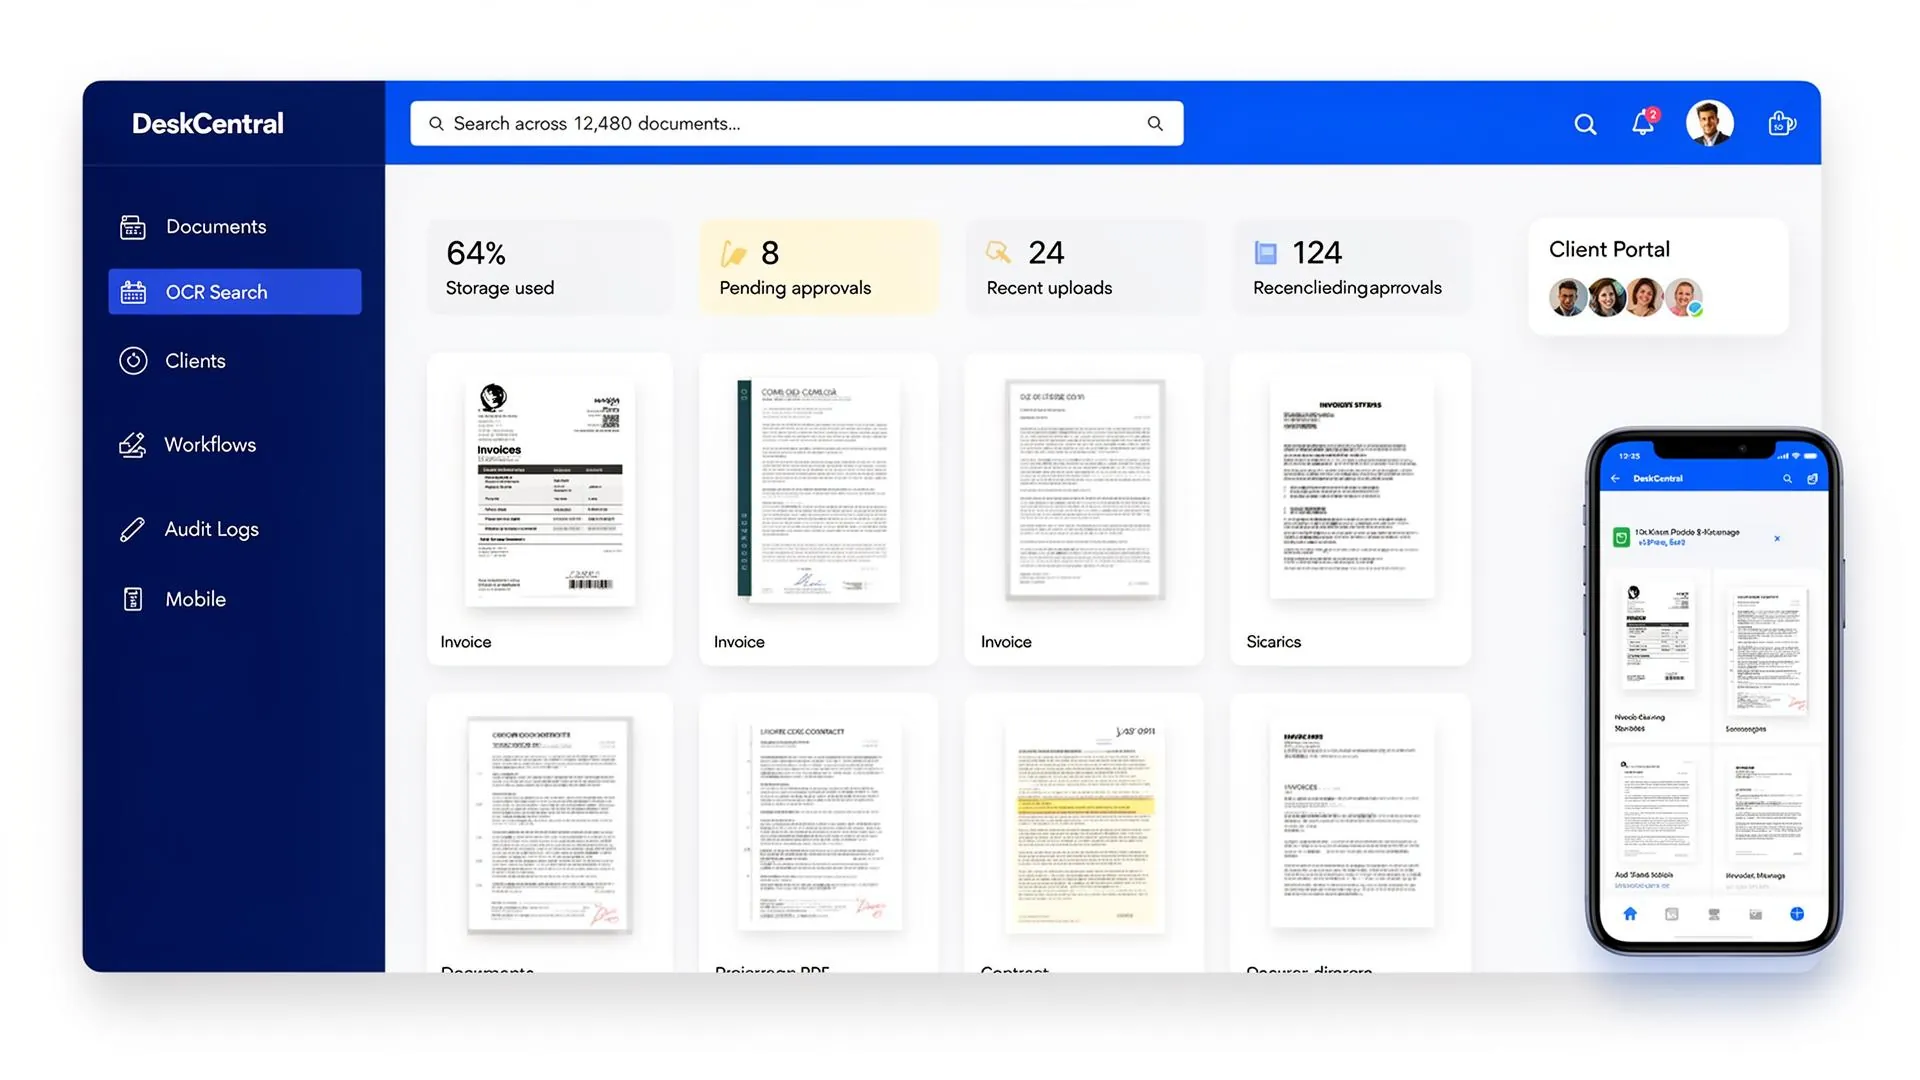Image resolution: width=1920 pixels, height=1080 pixels.
Task: Click the blue icon next to 124
Action: click(1266, 253)
